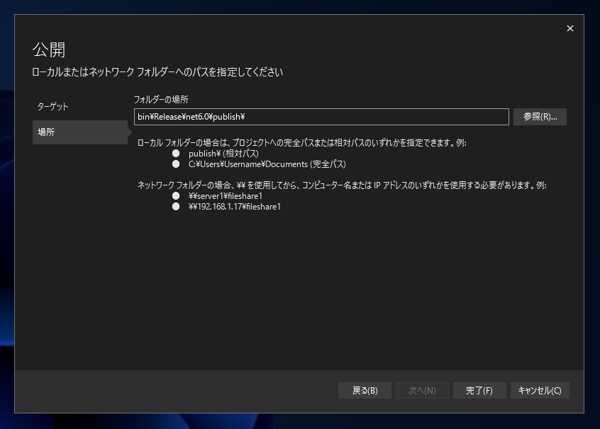Click the 参照(R)... browse button
This screenshot has height=429, width=600.
tap(540, 117)
